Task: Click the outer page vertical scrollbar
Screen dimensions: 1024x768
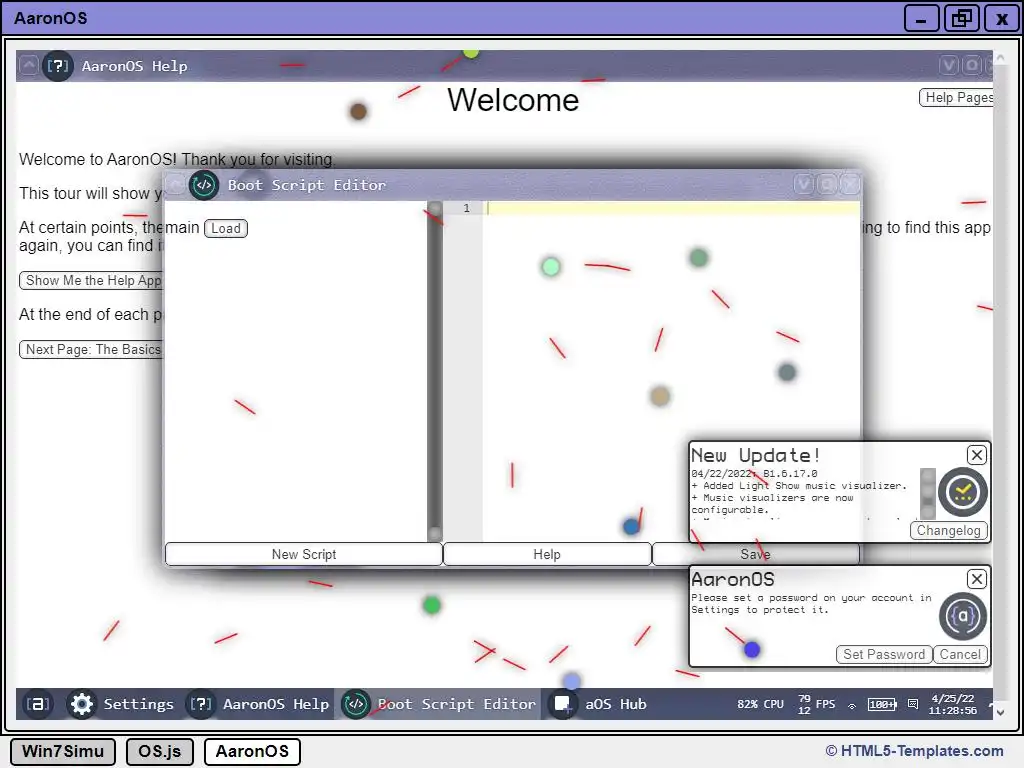Action: point(1000,385)
